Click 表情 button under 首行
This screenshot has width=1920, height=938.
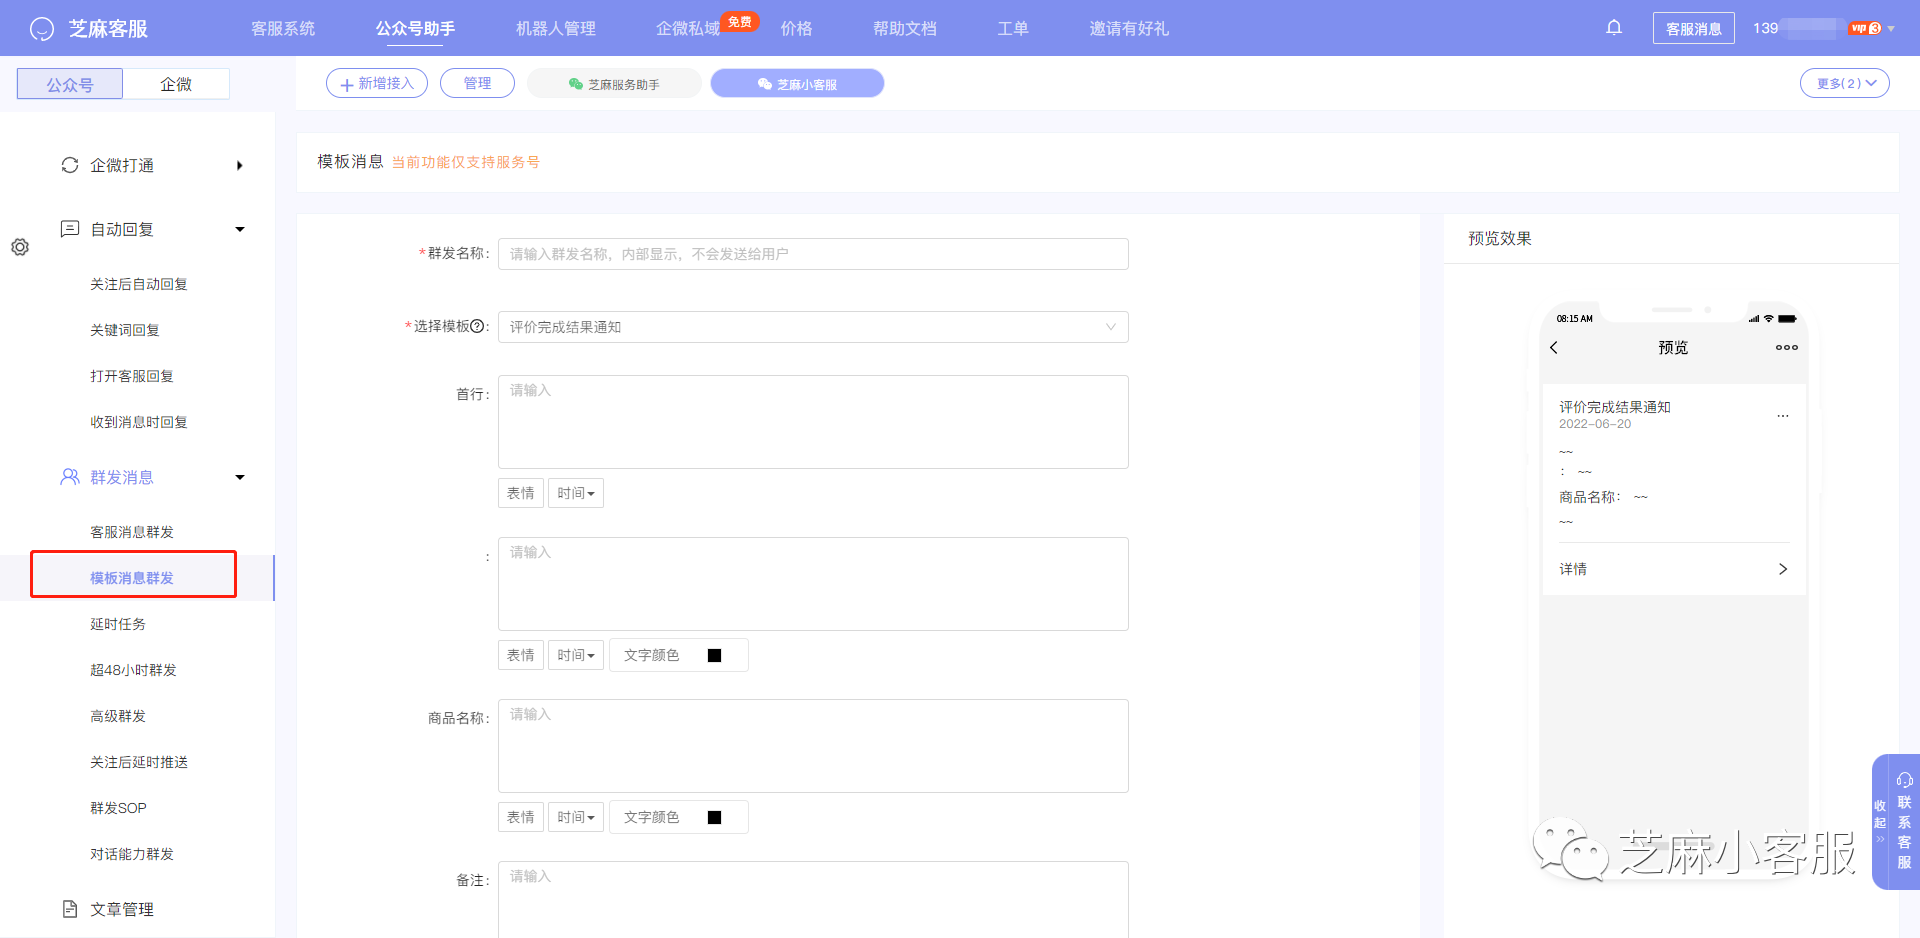pos(521,493)
